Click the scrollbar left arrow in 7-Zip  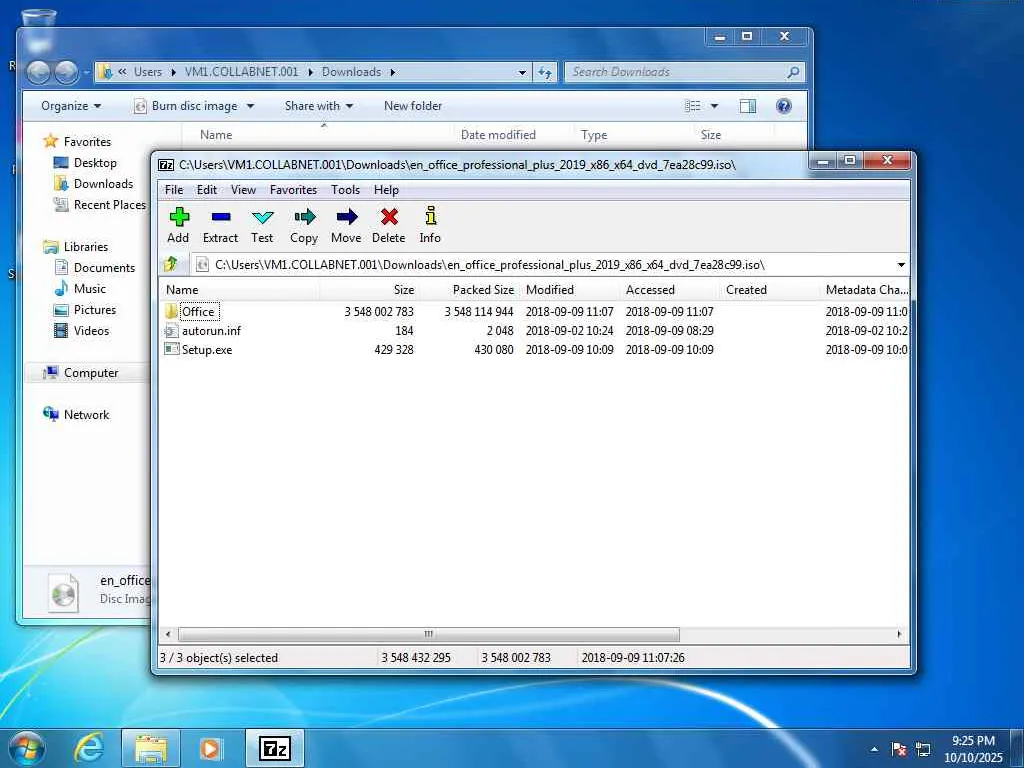(x=168, y=634)
